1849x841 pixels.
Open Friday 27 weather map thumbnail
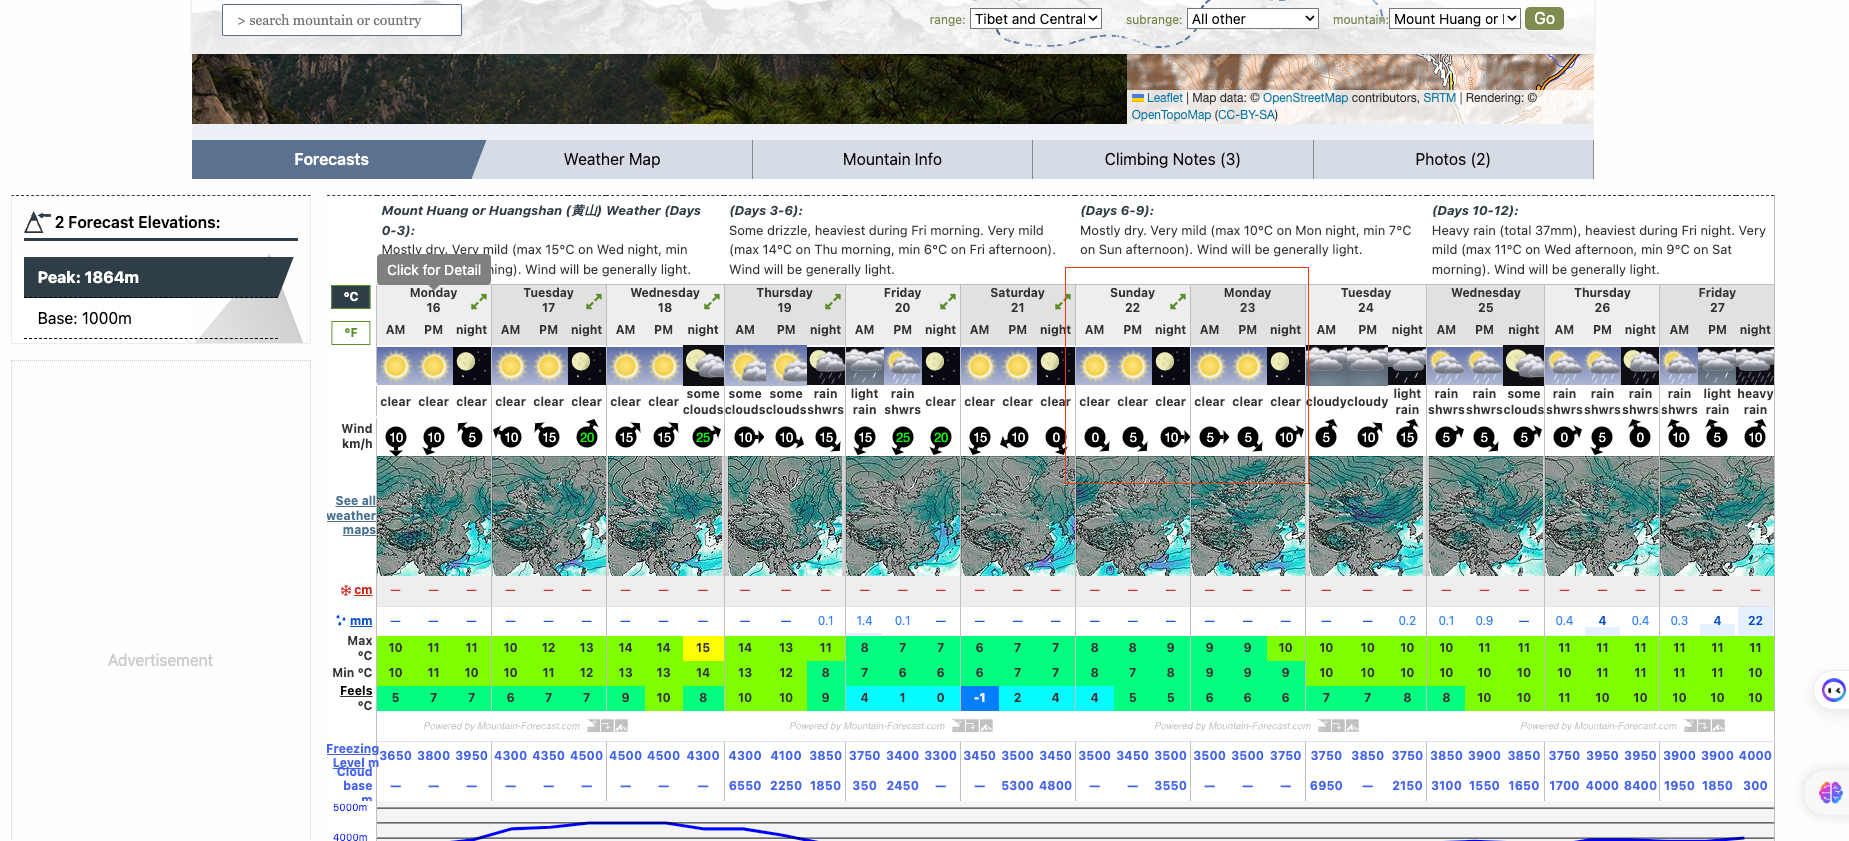[1717, 516]
